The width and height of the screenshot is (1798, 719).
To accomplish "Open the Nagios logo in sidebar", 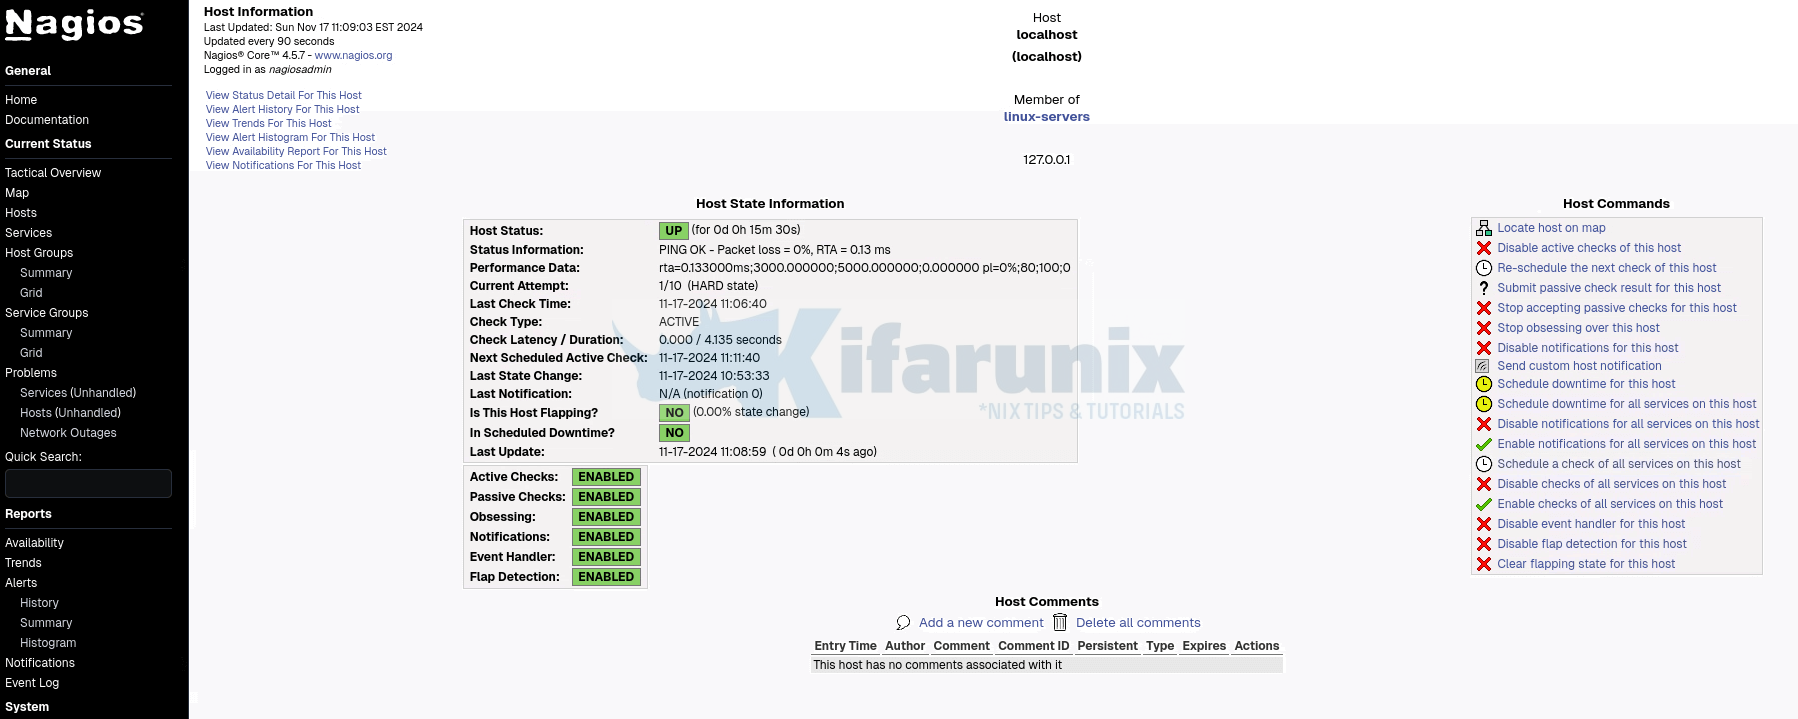I will point(75,24).
